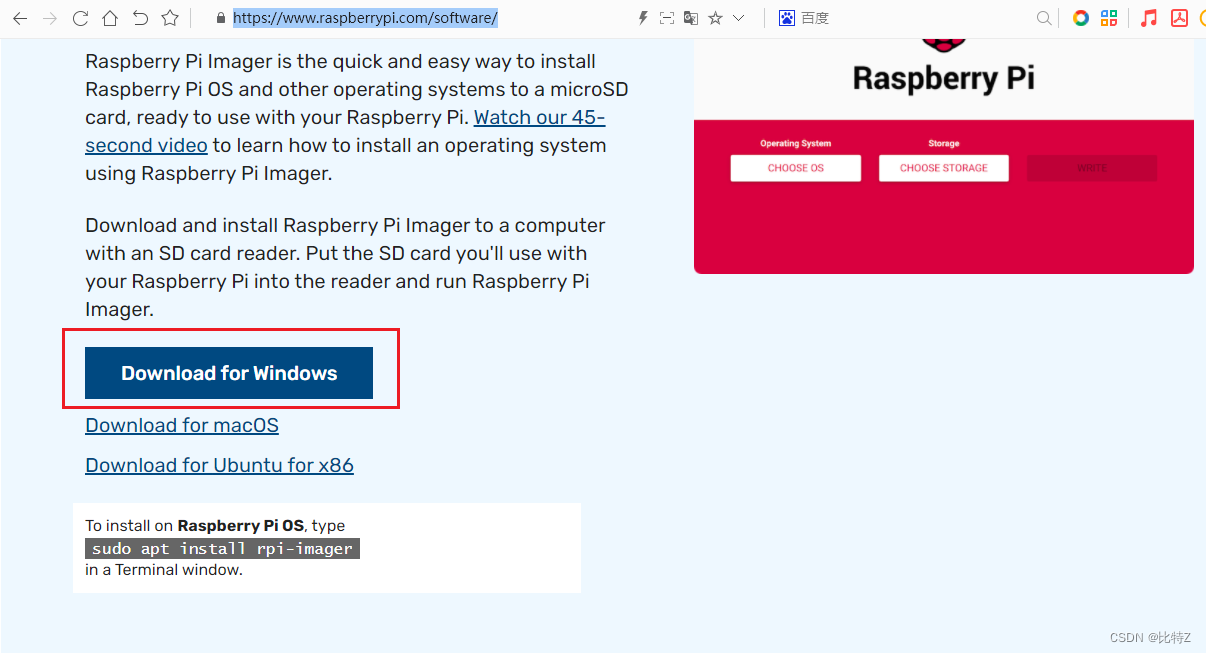
Task: Click the WRITE button in Imager preview
Action: tap(1092, 168)
